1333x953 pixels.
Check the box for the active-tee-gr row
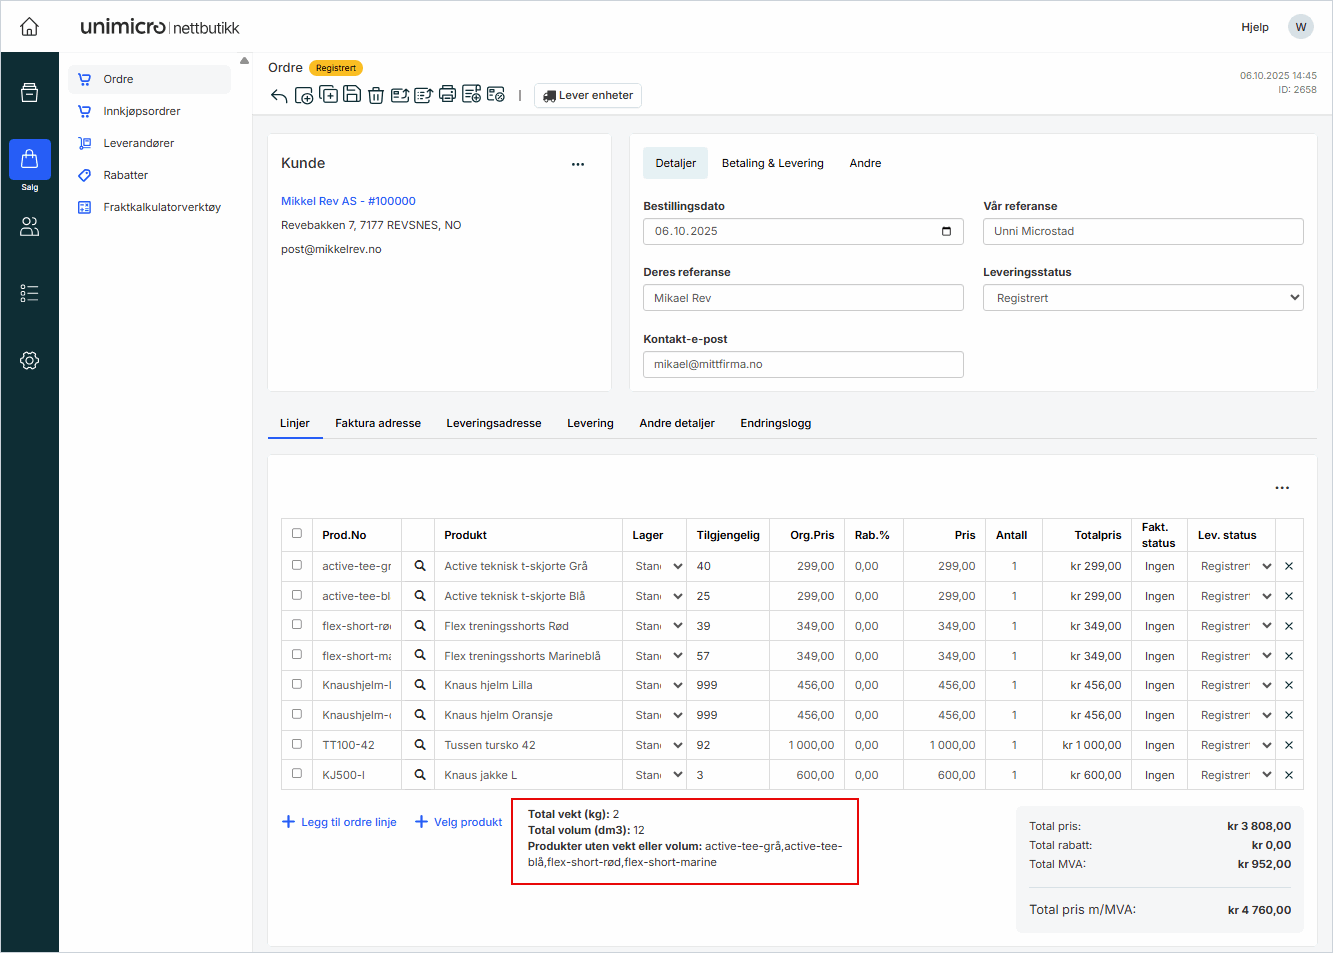(297, 565)
